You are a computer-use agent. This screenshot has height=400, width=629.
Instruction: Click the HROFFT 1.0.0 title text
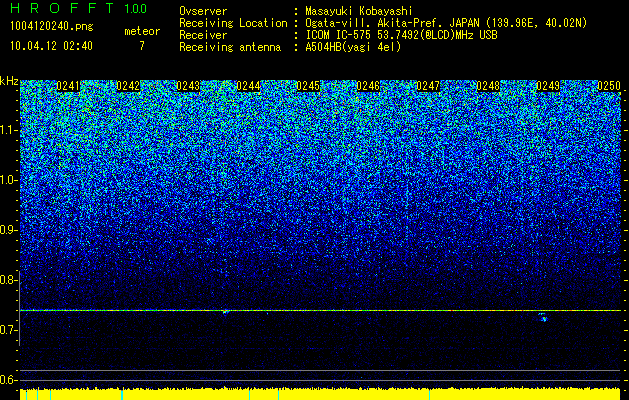[x=79, y=8]
